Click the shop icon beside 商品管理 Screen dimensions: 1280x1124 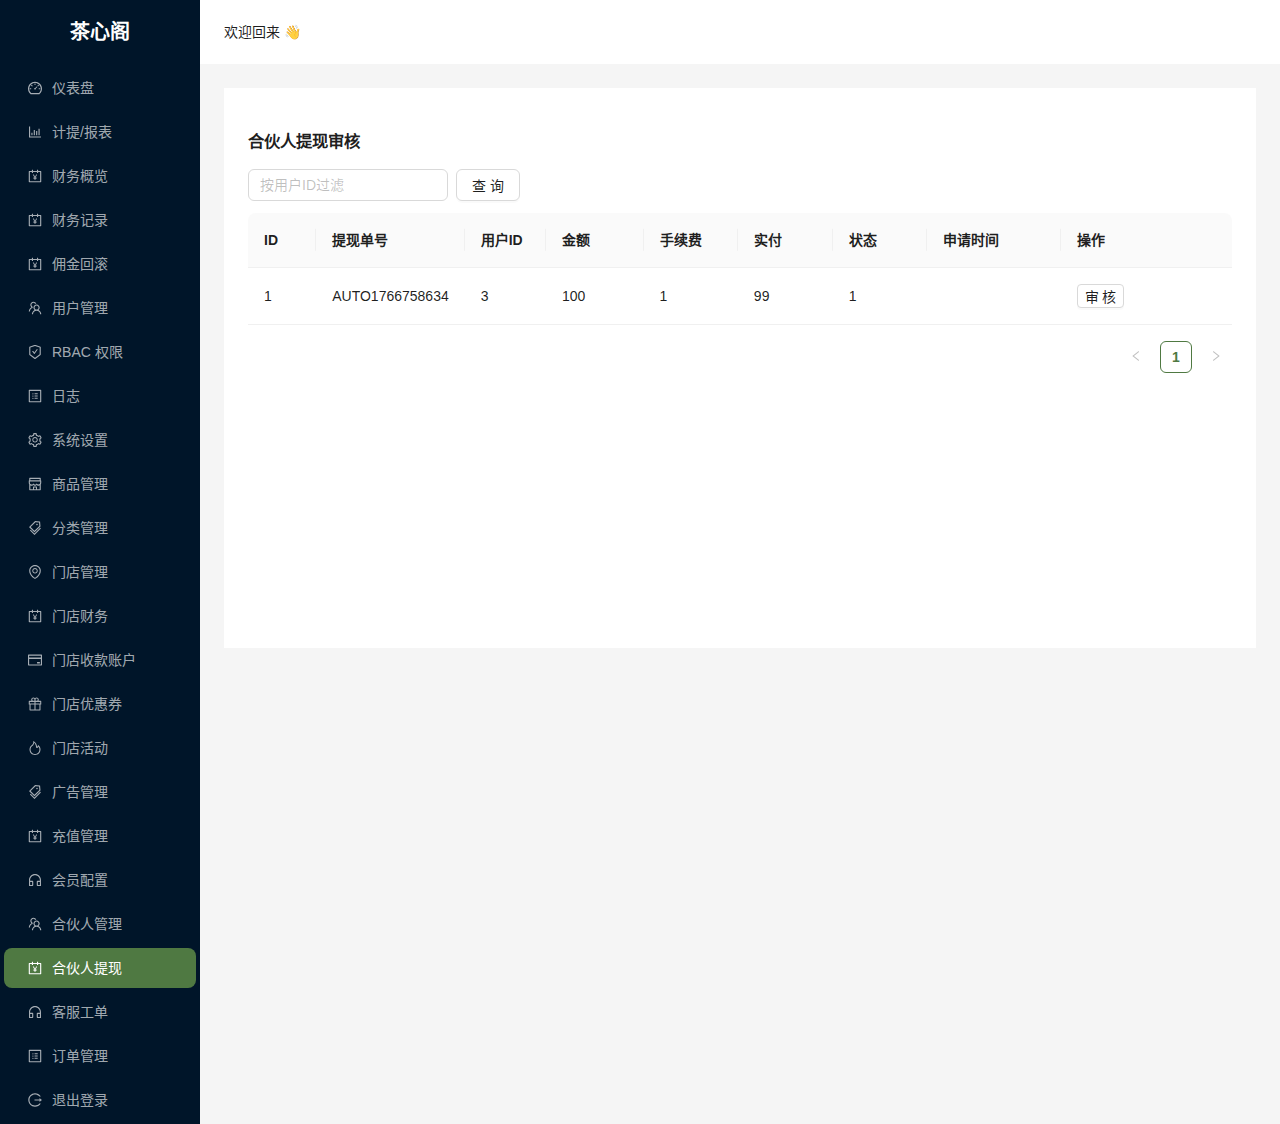[x=35, y=484]
